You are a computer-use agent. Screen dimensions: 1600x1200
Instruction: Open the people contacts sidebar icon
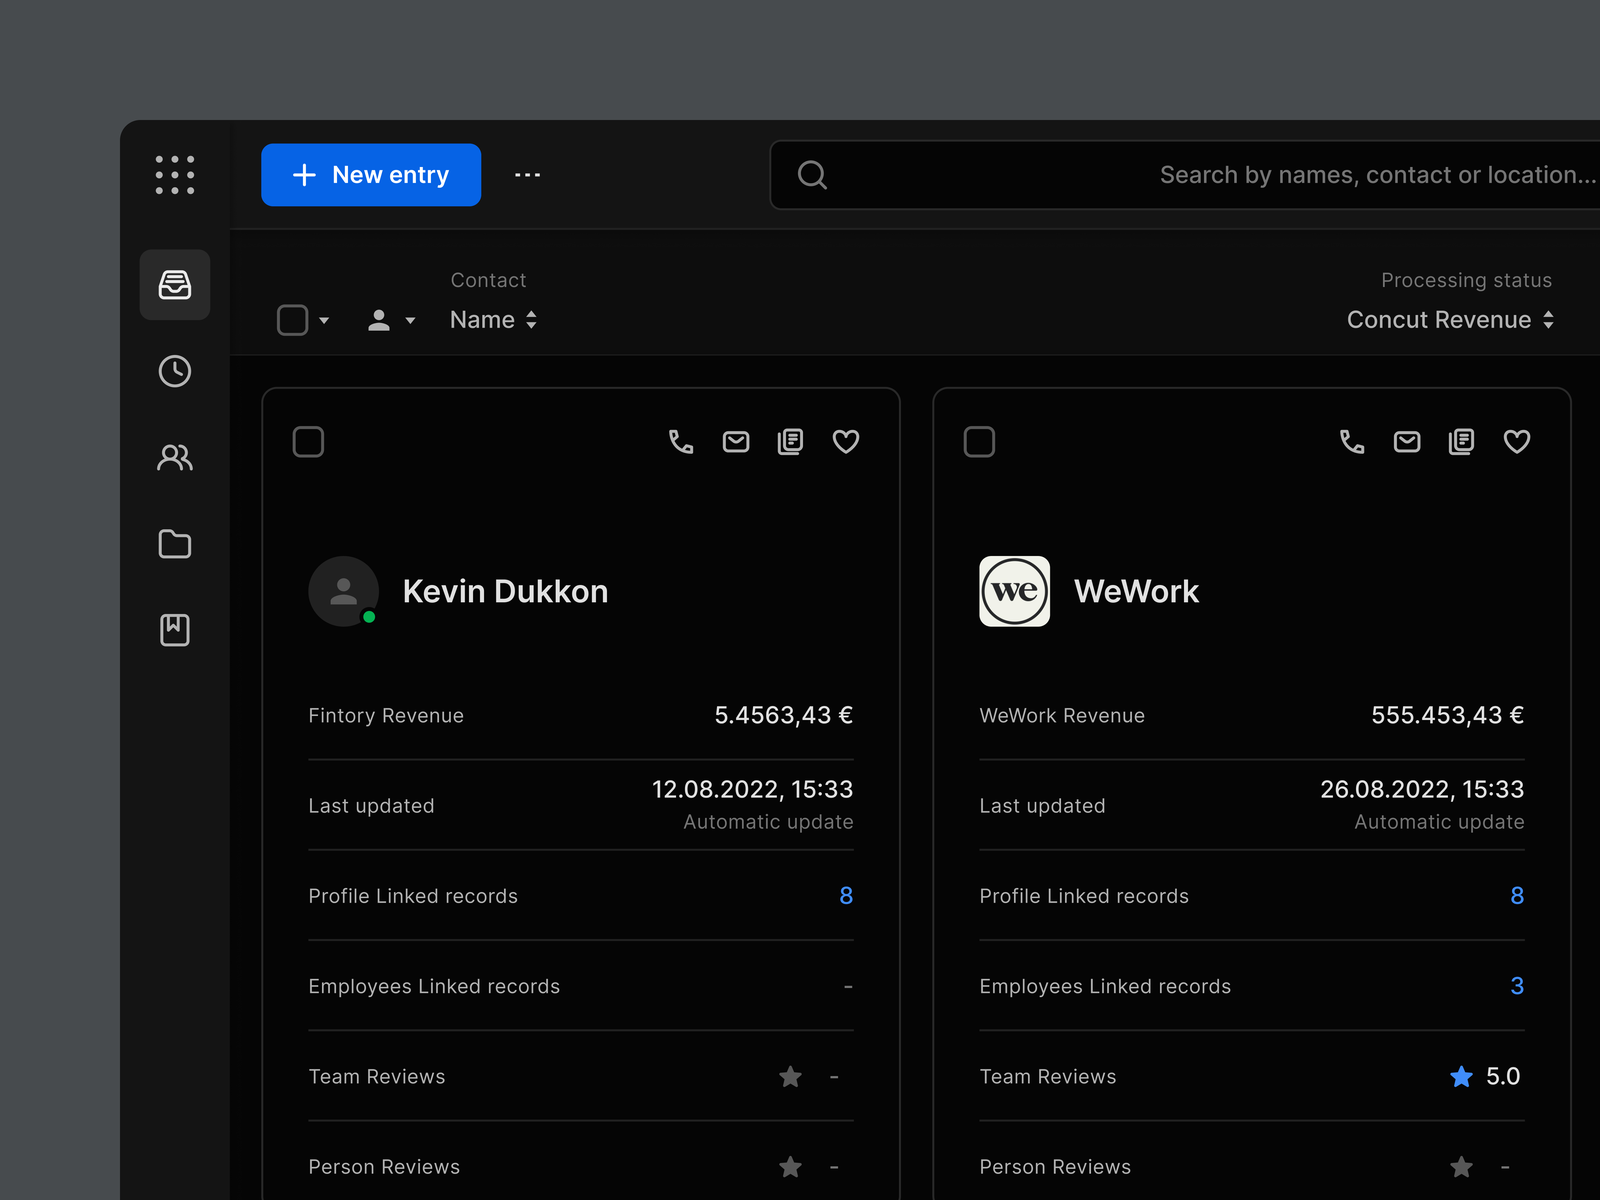pyautogui.click(x=175, y=458)
